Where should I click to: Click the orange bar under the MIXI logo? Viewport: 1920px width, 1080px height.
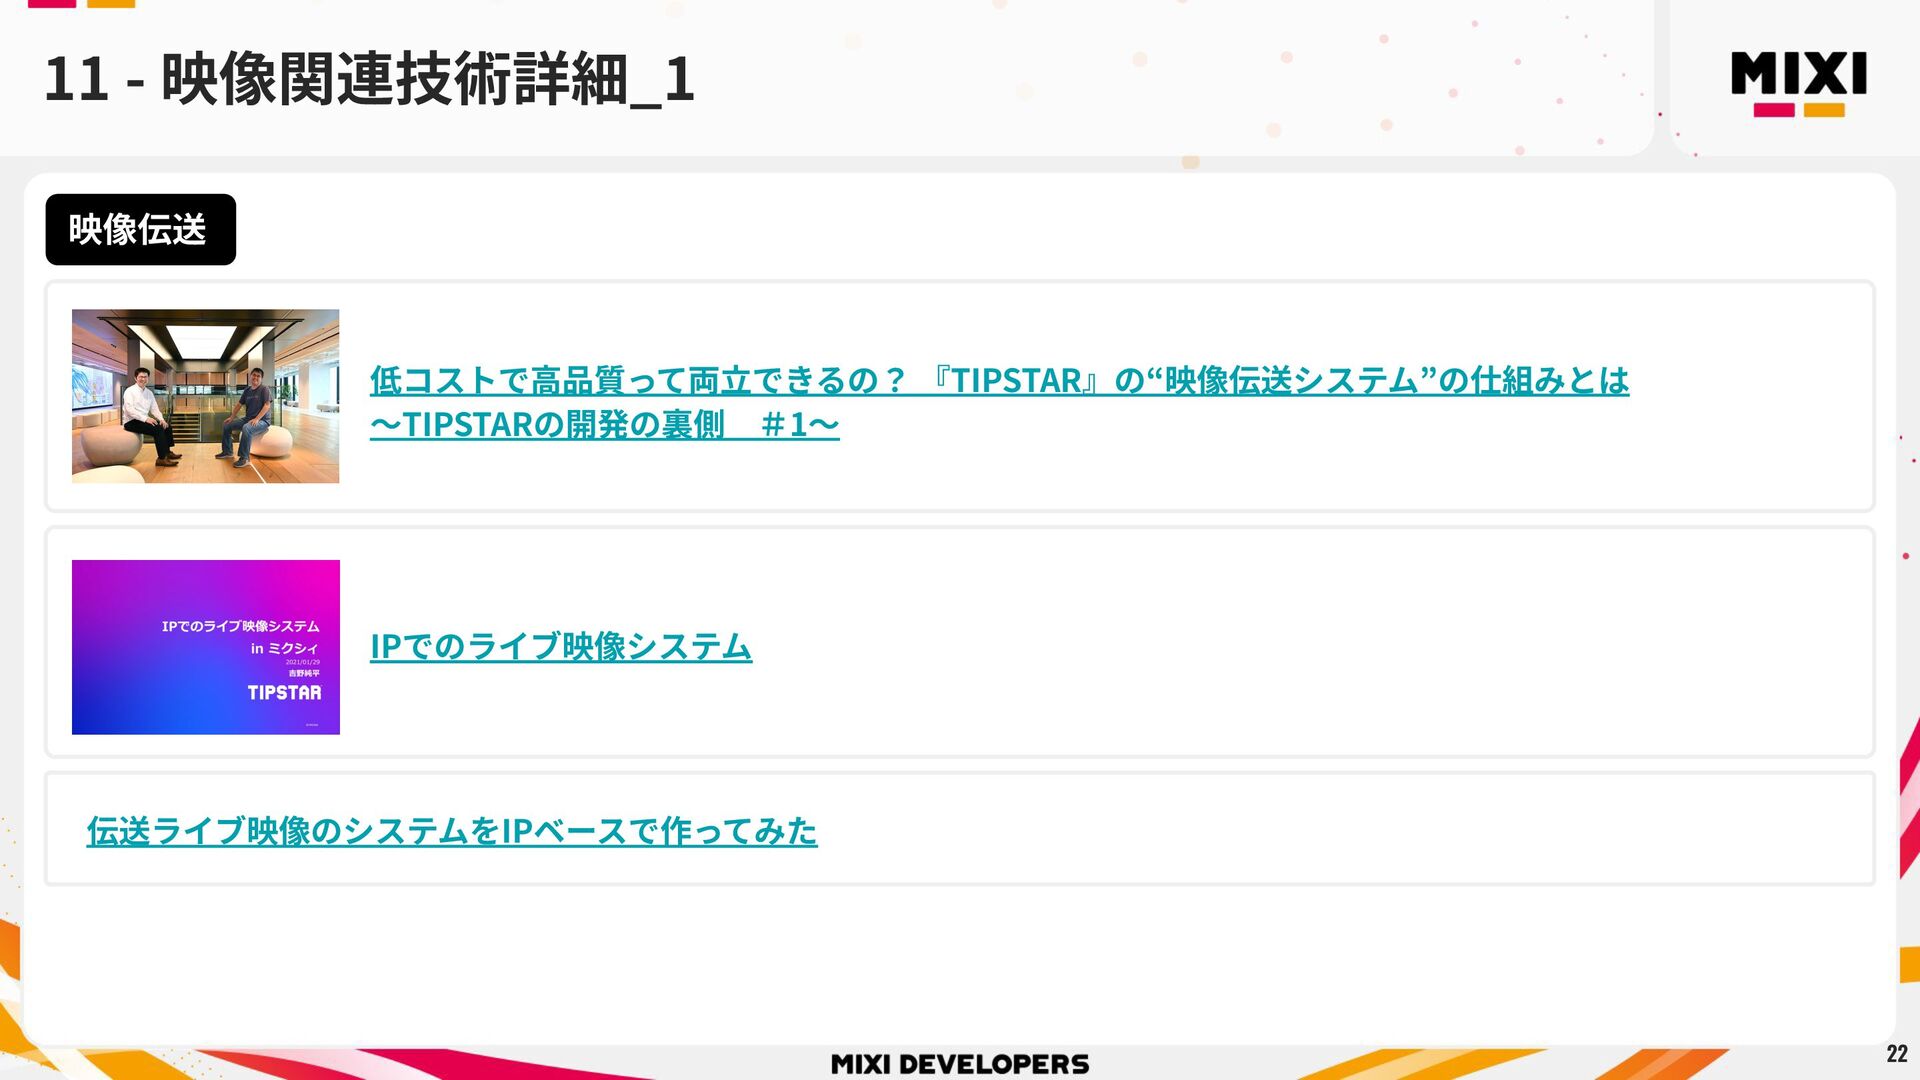coord(1824,110)
